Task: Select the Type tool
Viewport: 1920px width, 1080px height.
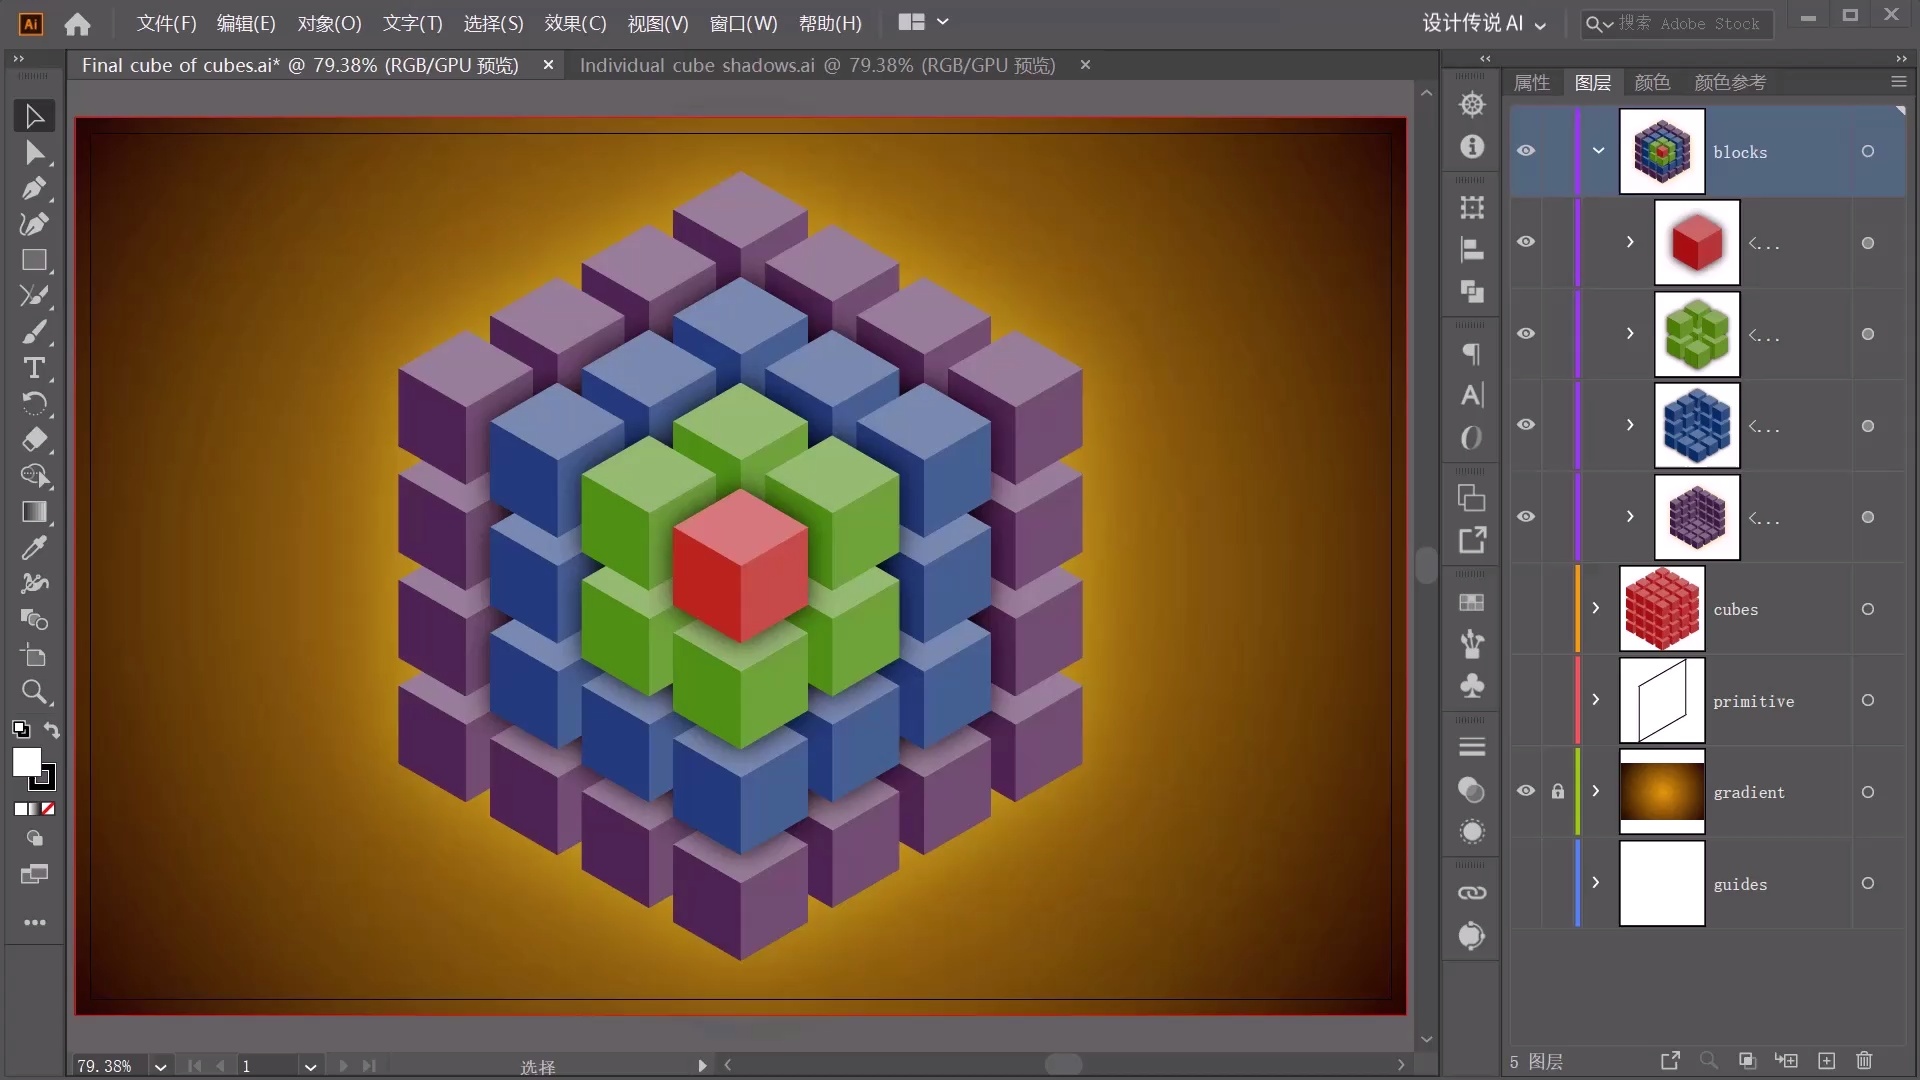Action: tap(34, 368)
